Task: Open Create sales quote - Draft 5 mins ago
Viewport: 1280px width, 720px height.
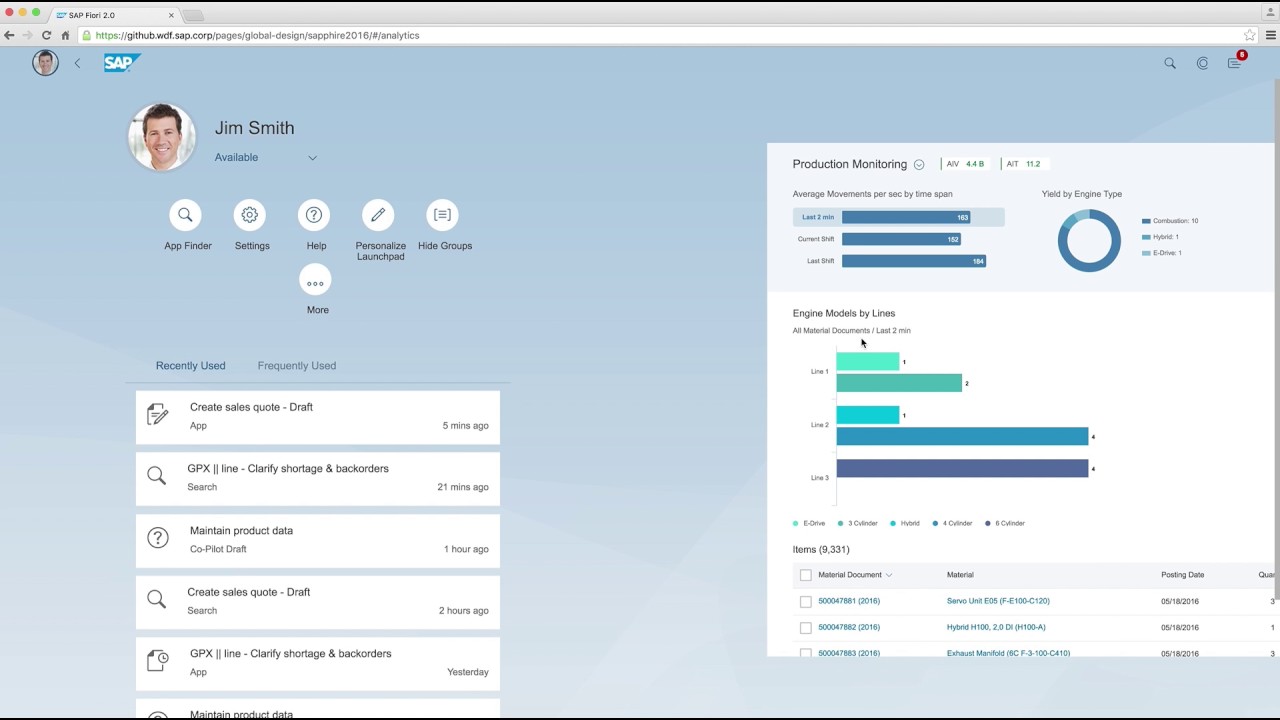Action: tap(318, 416)
